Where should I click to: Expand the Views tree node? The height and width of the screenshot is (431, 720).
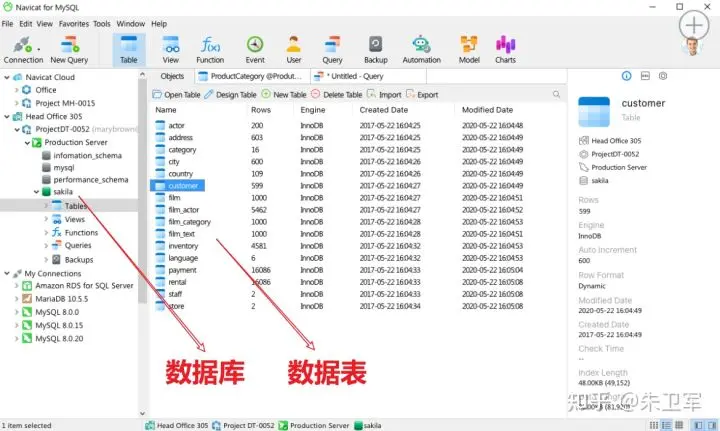click(x=46, y=219)
